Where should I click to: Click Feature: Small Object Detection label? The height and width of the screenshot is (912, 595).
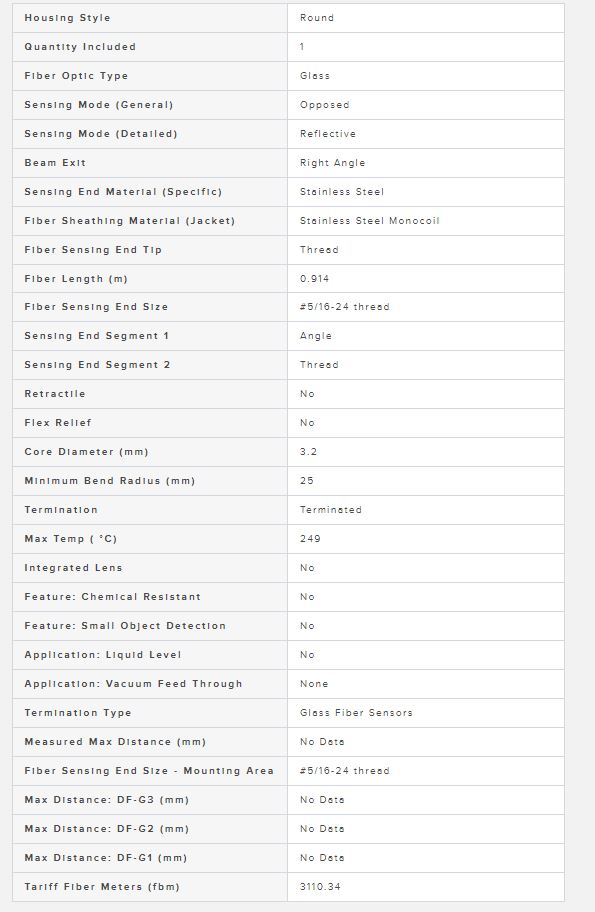124,626
